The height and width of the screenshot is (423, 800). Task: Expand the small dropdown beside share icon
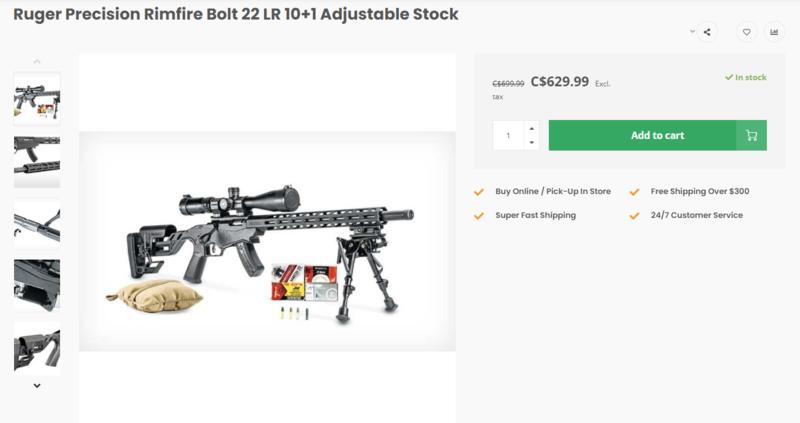[692, 32]
